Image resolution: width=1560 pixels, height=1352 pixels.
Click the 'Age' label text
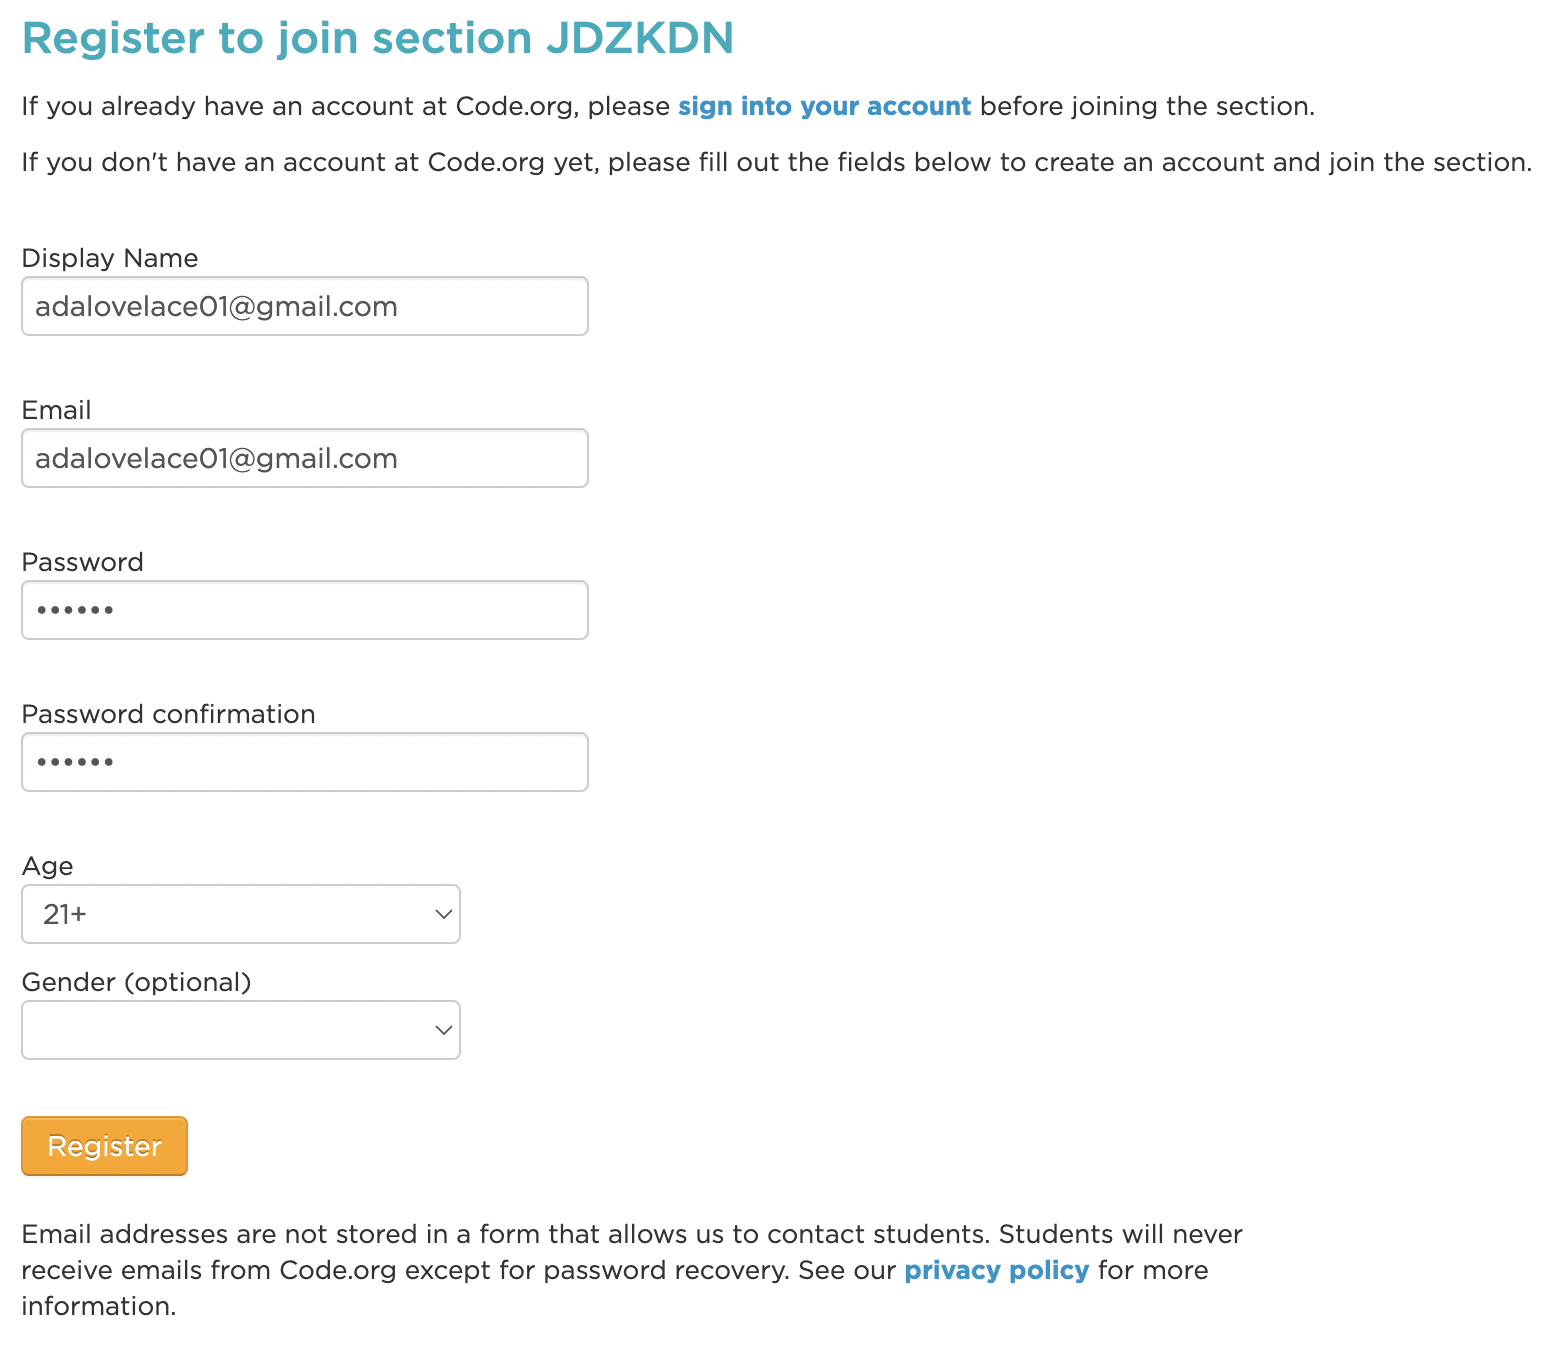point(47,866)
